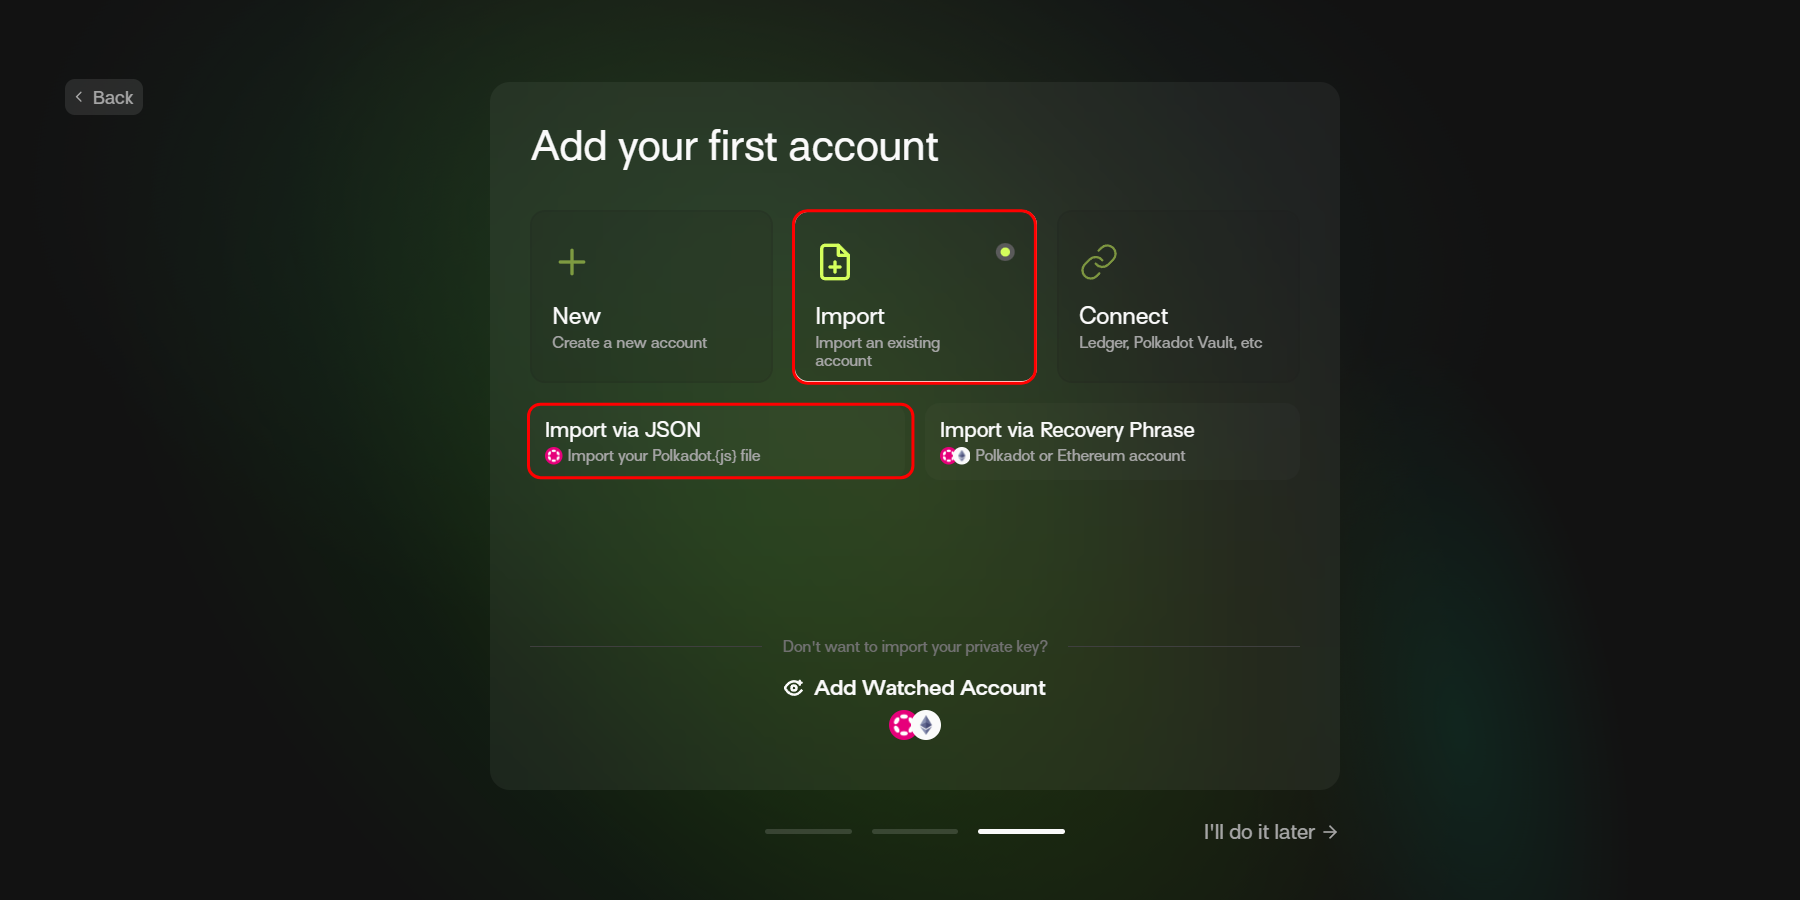Toggle the selected indicator dot on Import card

click(x=1005, y=252)
